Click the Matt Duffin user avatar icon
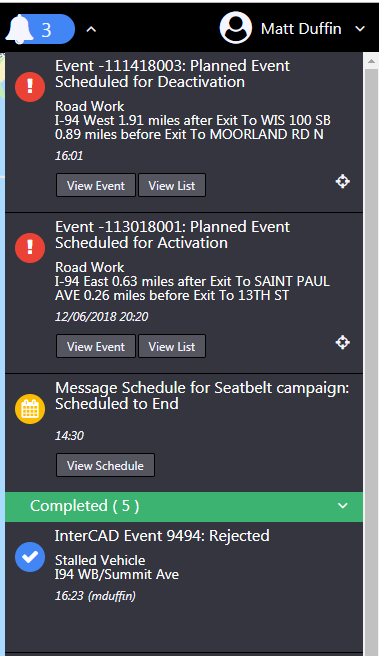The height and width of the screenshot is (656, 379). tap(236, 28)
